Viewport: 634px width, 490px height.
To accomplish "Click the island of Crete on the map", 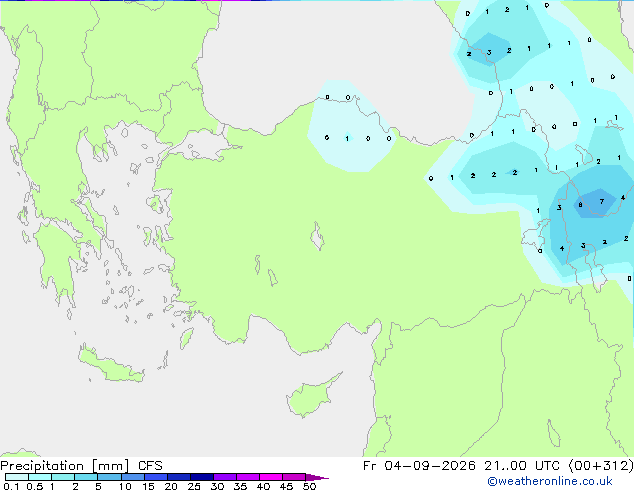I will coord(111,364).
